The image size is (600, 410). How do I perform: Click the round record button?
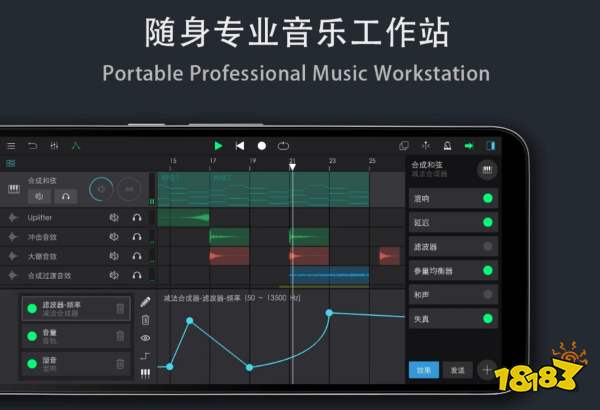pyautogui.click(x=262, y=146)
